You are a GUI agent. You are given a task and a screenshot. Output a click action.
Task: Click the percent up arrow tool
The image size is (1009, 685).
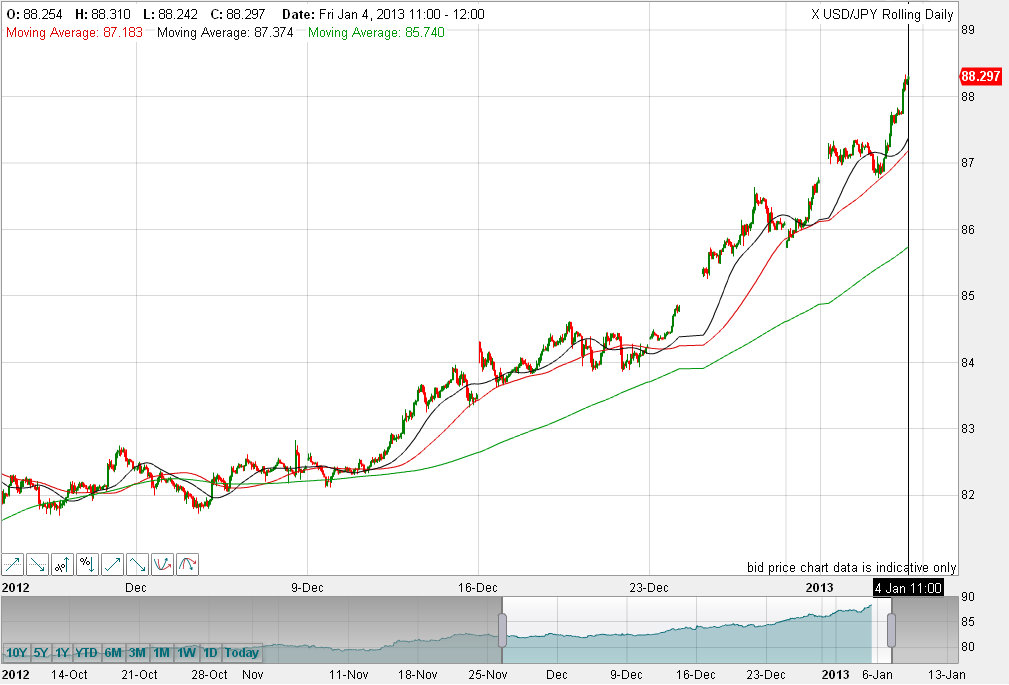(x=62, y=565)
